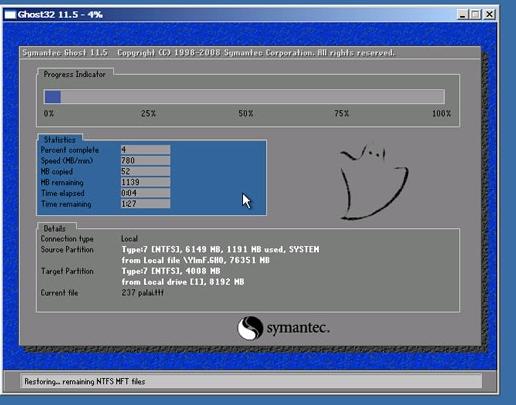This screenshot has width=516, height=405.
Task: Click the 'symantec.' wordmark text
Action: click(298, 328)
